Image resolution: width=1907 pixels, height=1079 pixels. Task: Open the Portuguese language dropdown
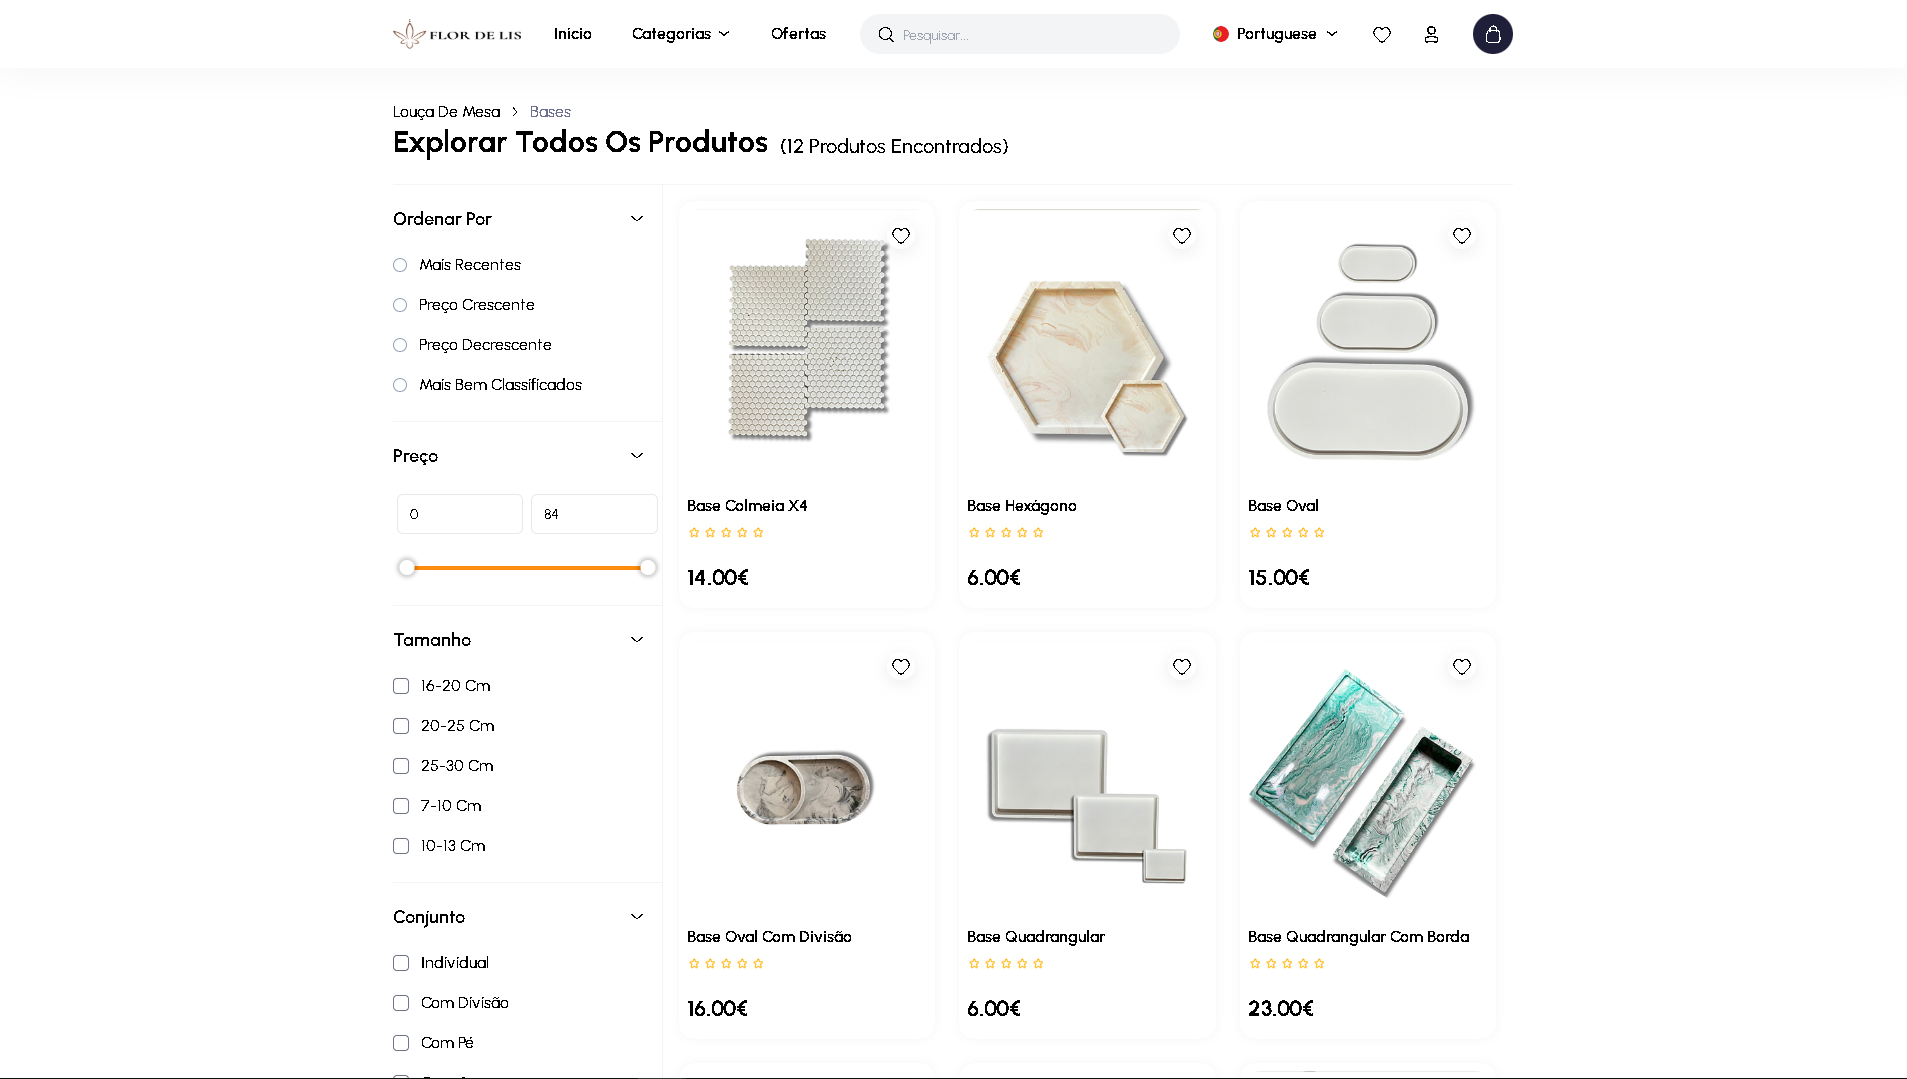click(x=1275, y=34)
